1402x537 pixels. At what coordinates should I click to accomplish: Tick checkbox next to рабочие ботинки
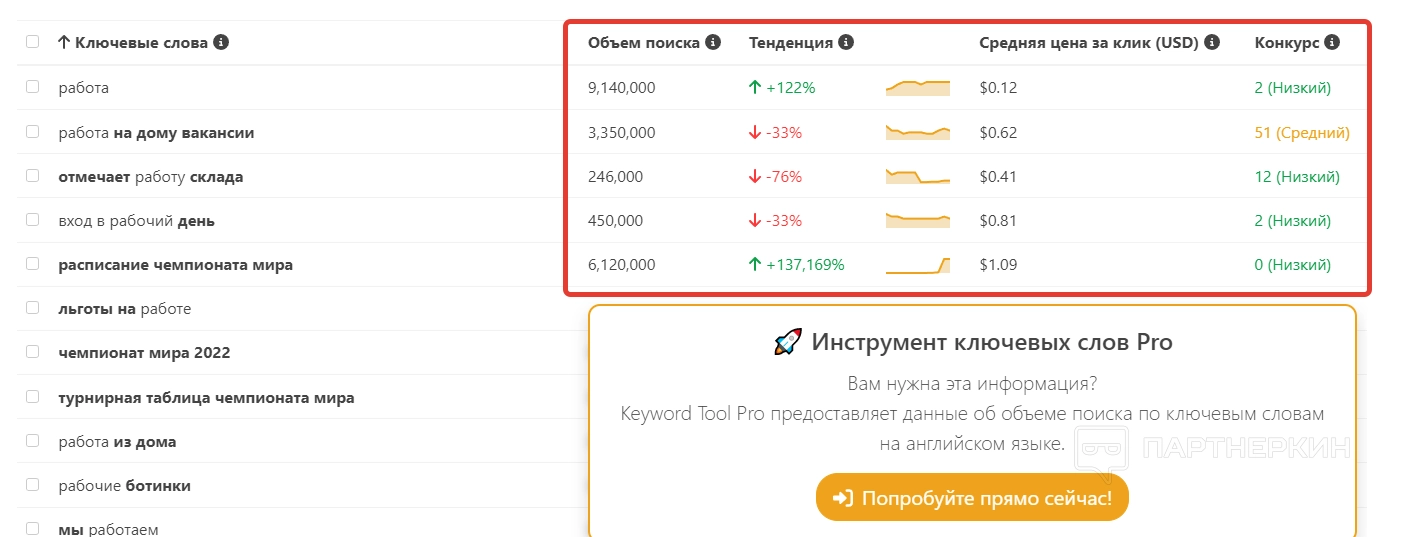tap(33, 486)
